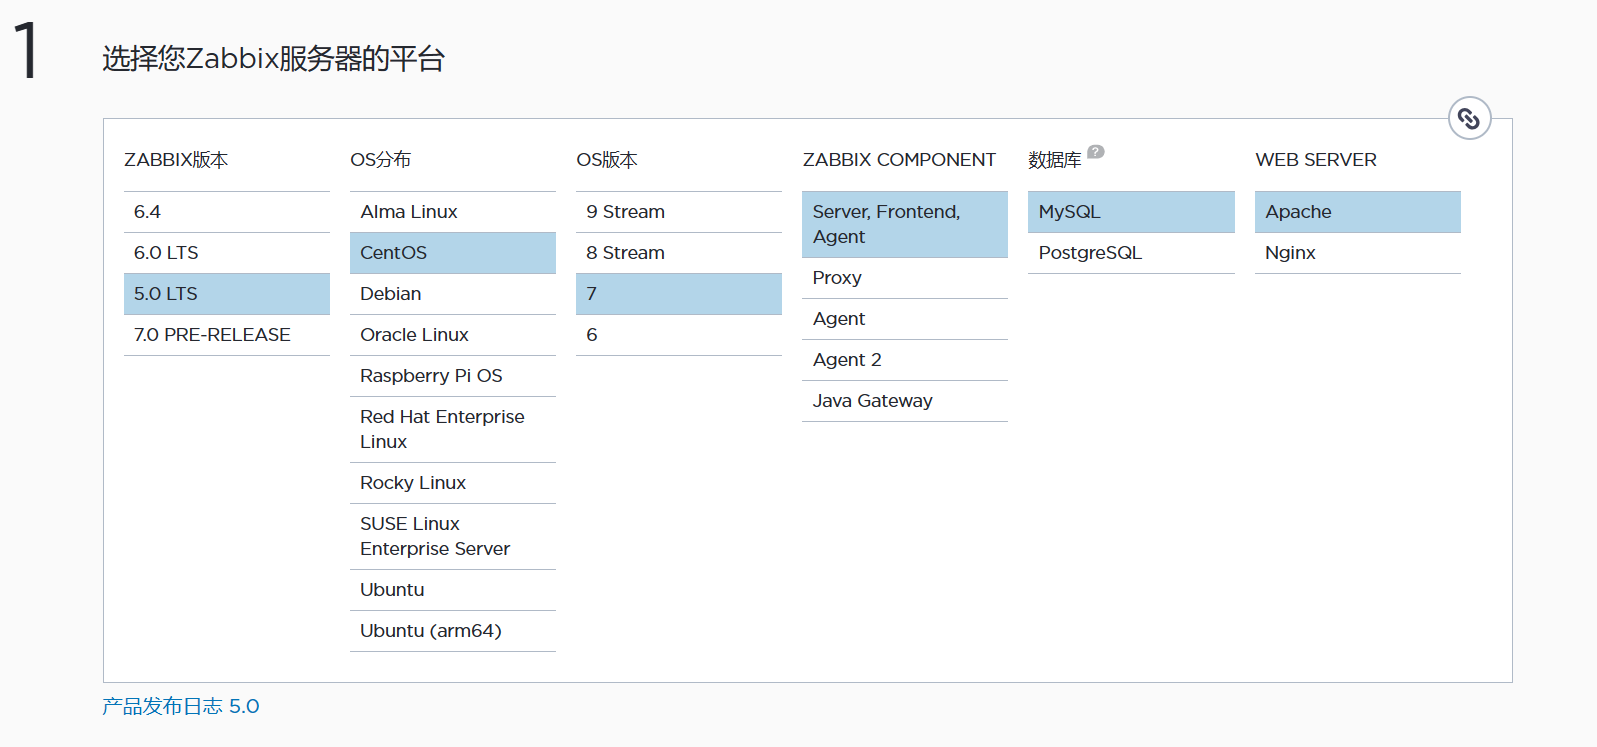This screenshot has width=1597, height=747.
Task: Click the WEB SERVER column header
Action: pyautogui.click(x=1316, y=160)
